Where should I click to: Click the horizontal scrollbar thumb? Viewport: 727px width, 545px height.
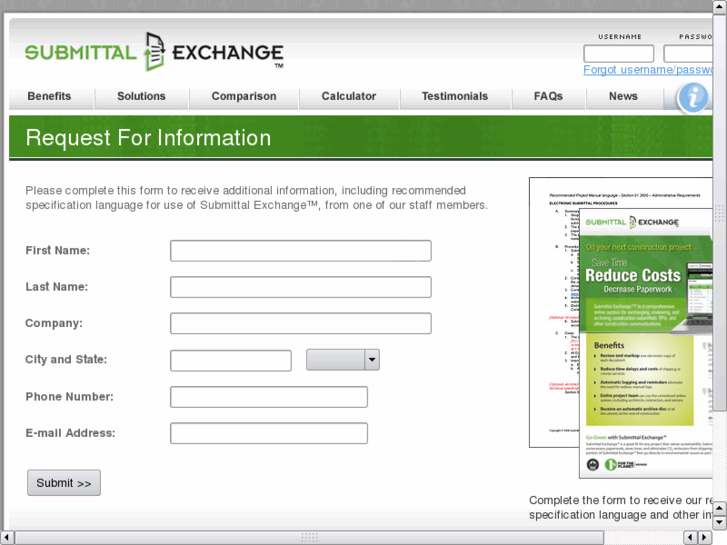coord(309,537)
